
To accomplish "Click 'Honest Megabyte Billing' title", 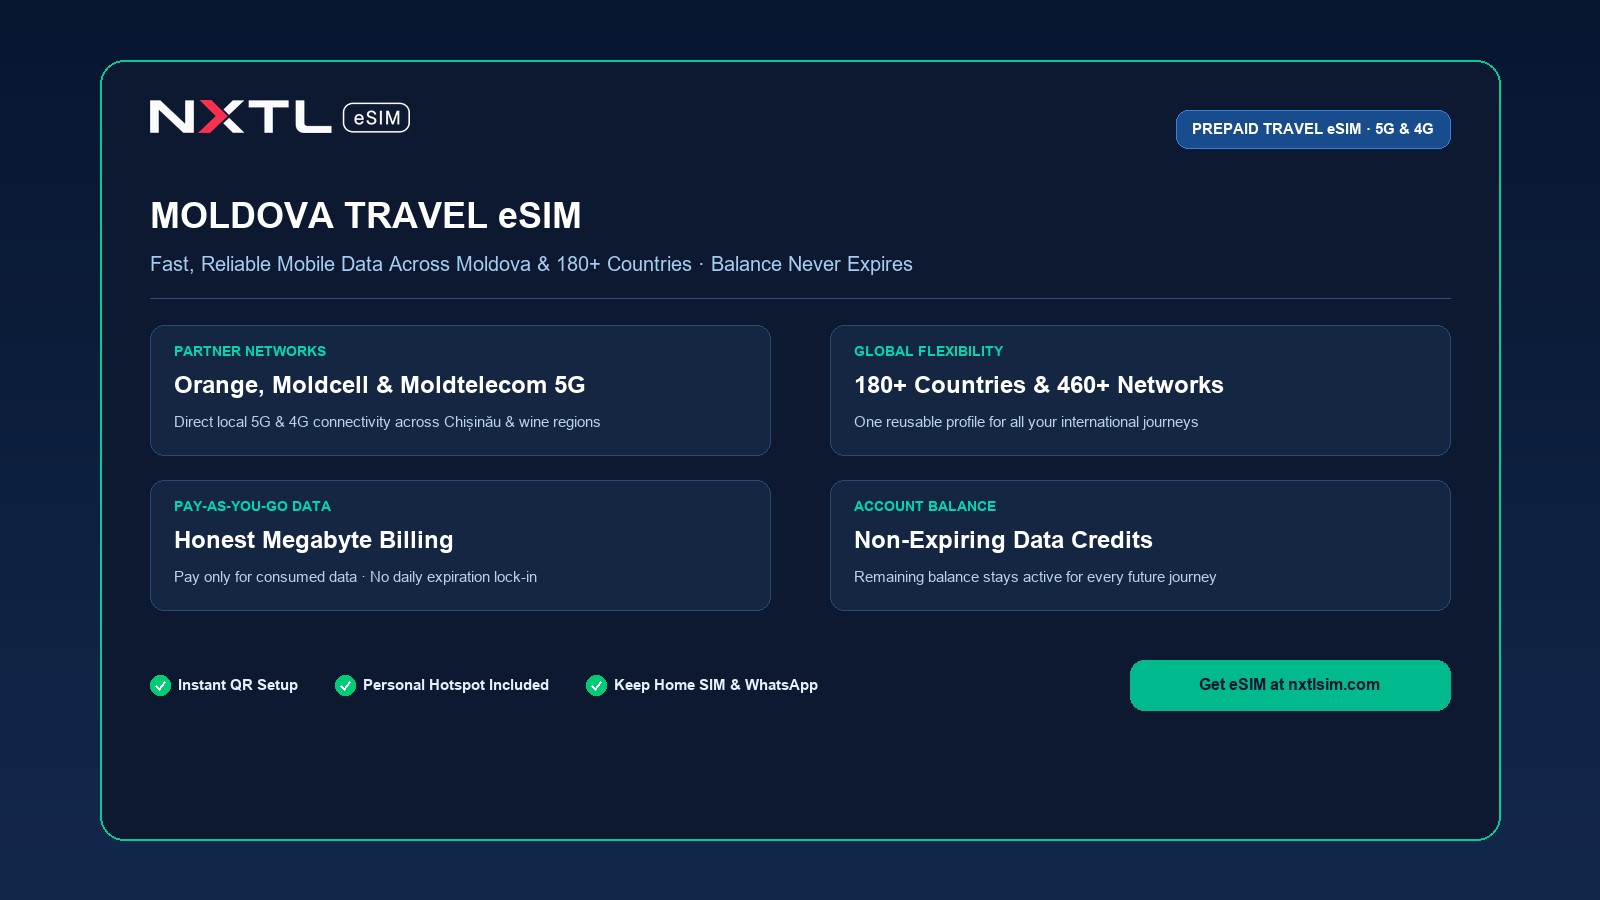I will (314, 540).
